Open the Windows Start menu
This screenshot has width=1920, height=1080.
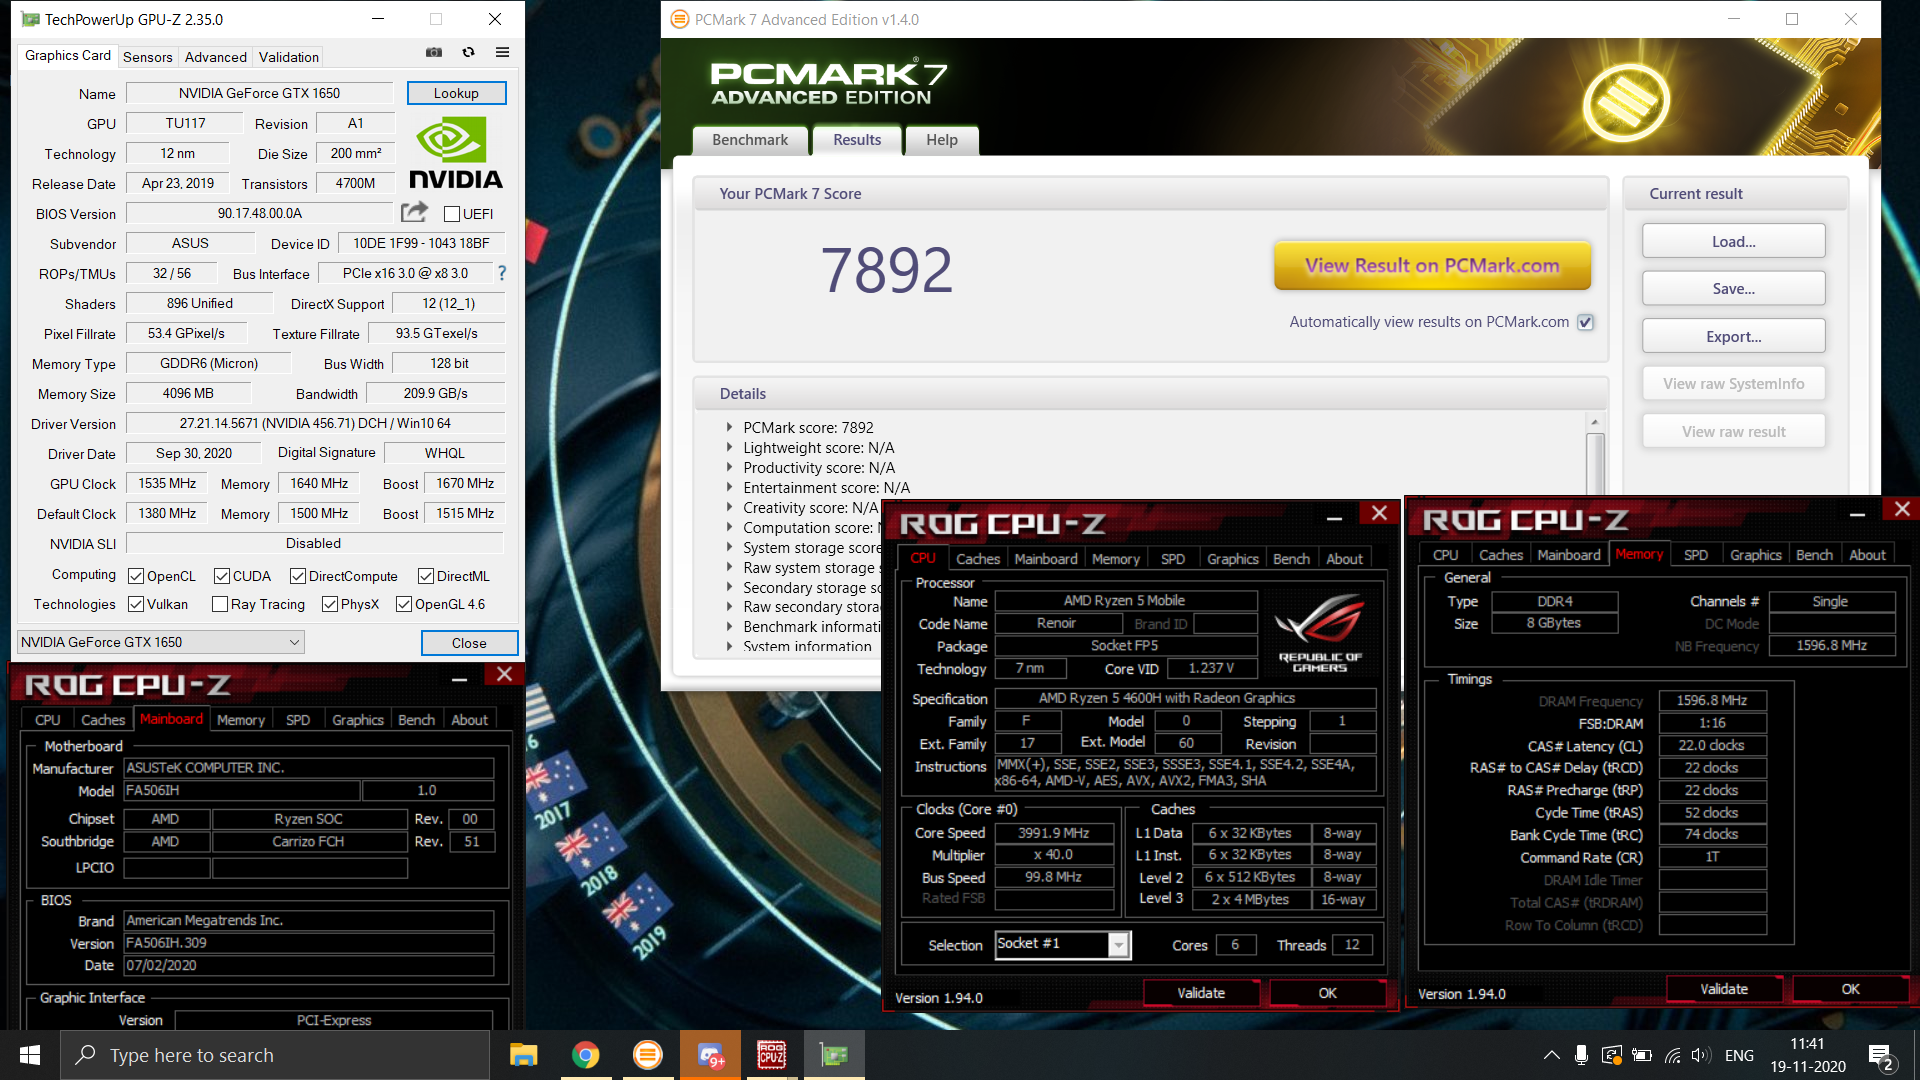point(30,1055)
